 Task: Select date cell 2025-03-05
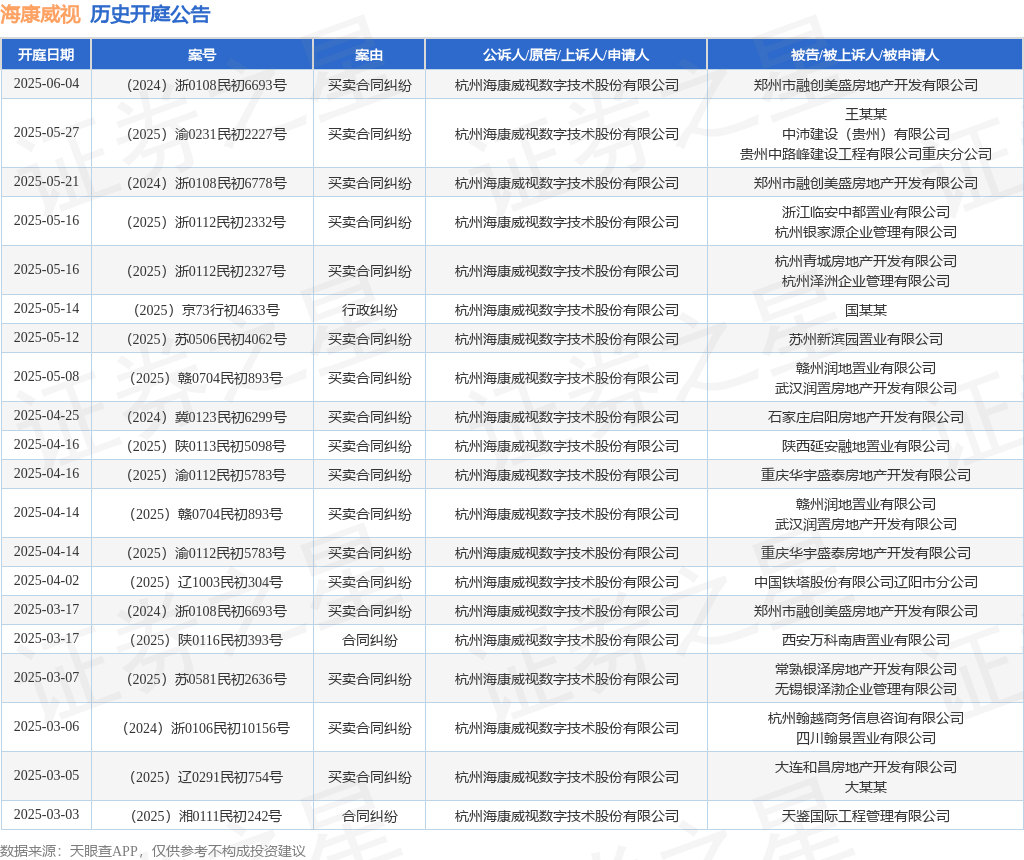[46, 776]
